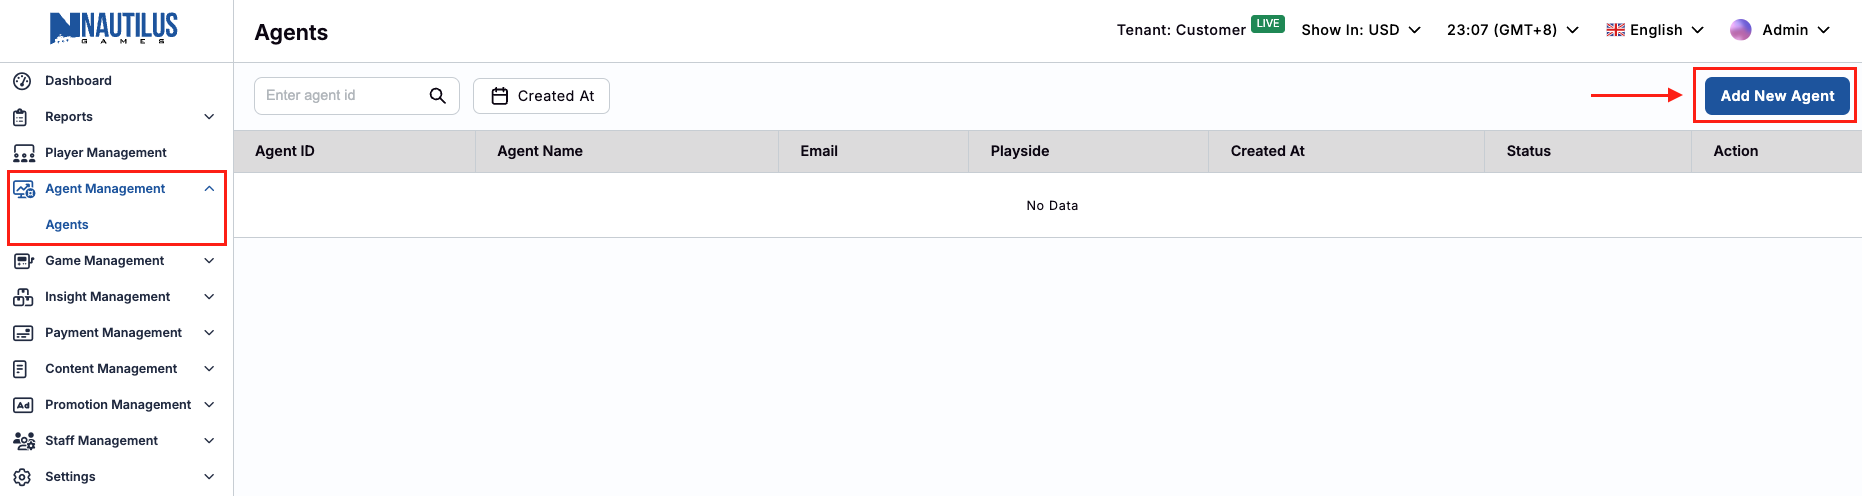Expand the Staff Management chevron

pyautogui.click(x=209, y=441)
